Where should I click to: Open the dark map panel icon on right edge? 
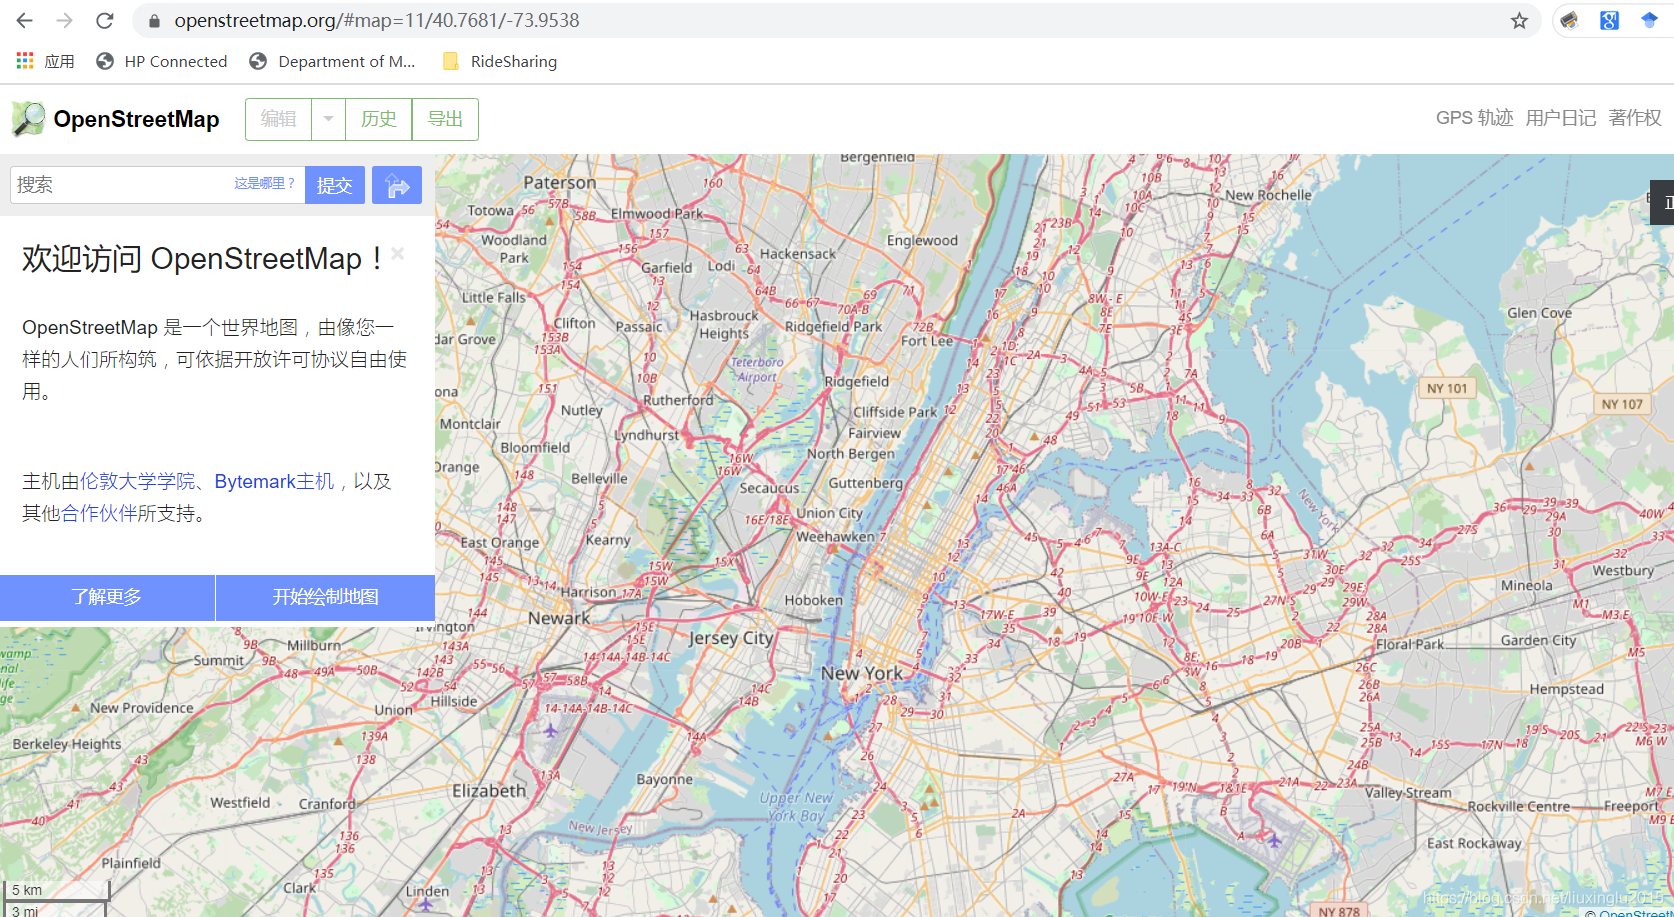[x=1662, y=201]
